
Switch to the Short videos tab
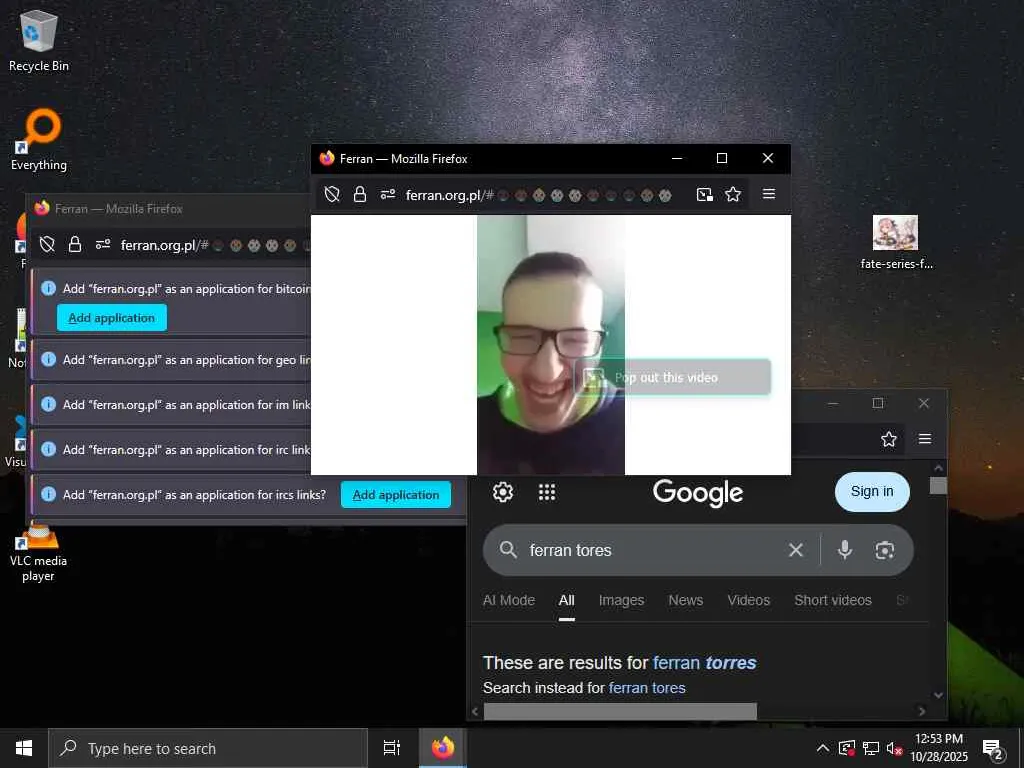tap(833, 600)
